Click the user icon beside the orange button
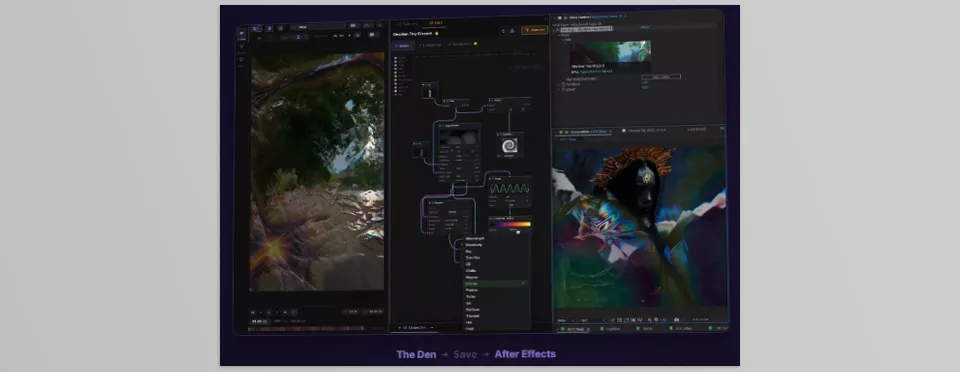 click(x=512, y=31)
